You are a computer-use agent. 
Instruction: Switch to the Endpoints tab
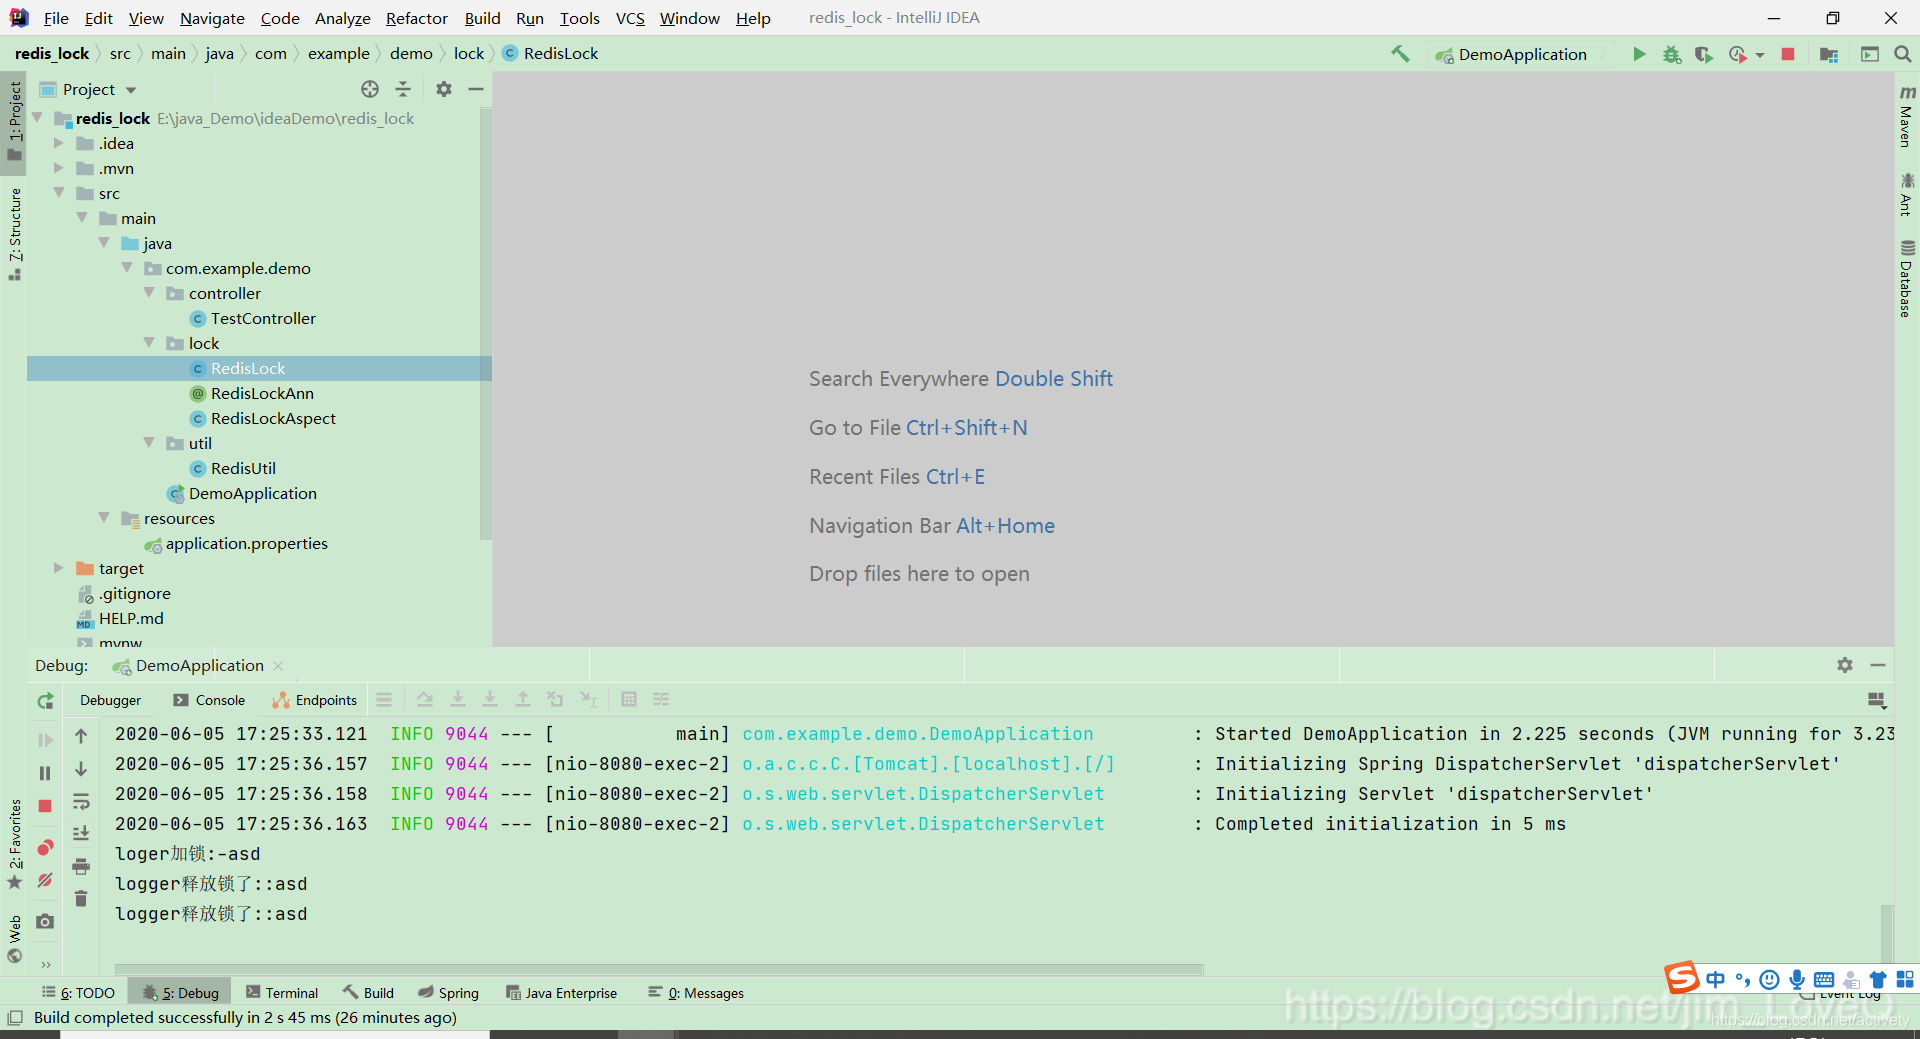click(x=315, y=700)
